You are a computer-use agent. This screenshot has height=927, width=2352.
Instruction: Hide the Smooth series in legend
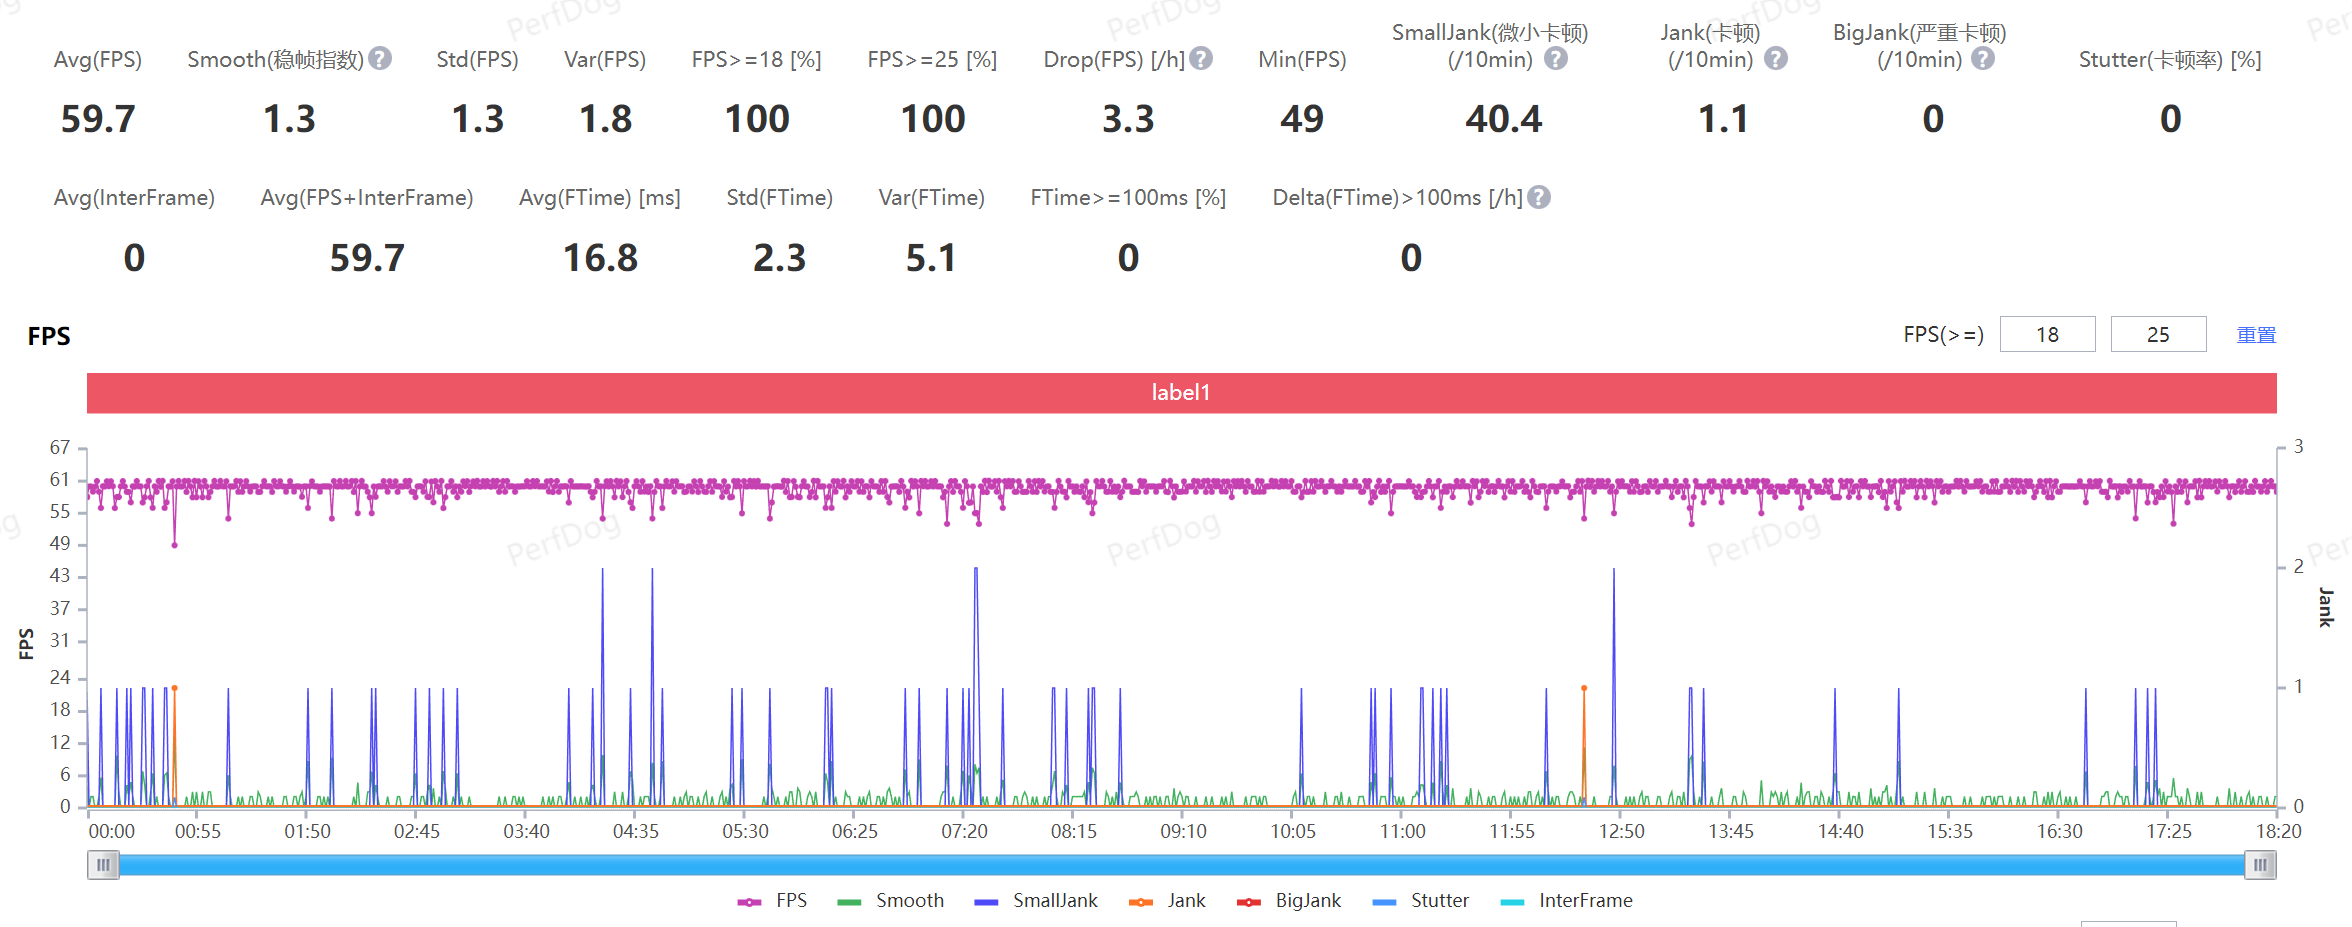(x=891, y=901)
